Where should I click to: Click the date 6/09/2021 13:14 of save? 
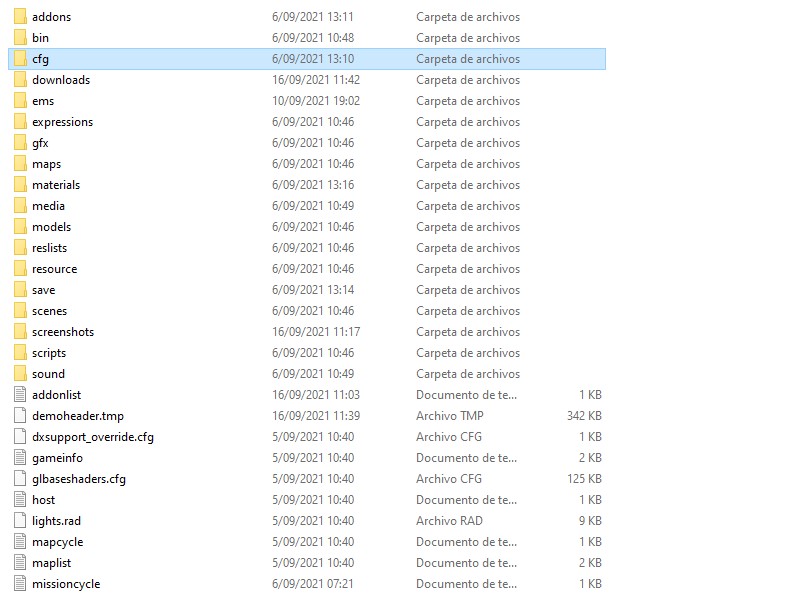point(313,290)
